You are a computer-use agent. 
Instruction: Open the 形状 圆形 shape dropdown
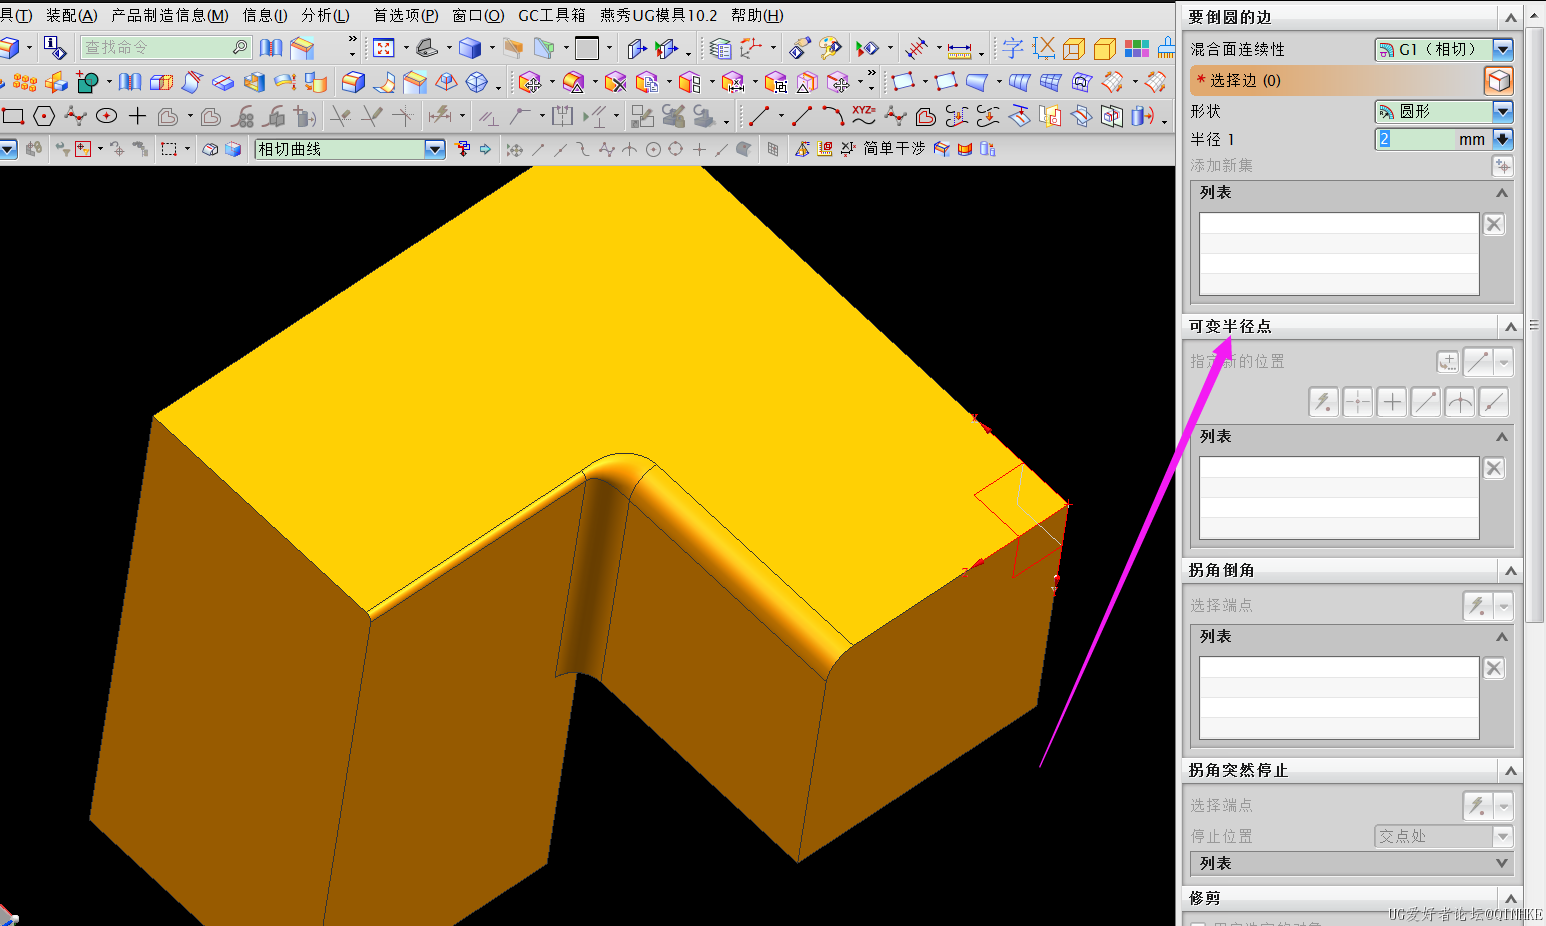pyautogui.click(x=1503, y=111)
